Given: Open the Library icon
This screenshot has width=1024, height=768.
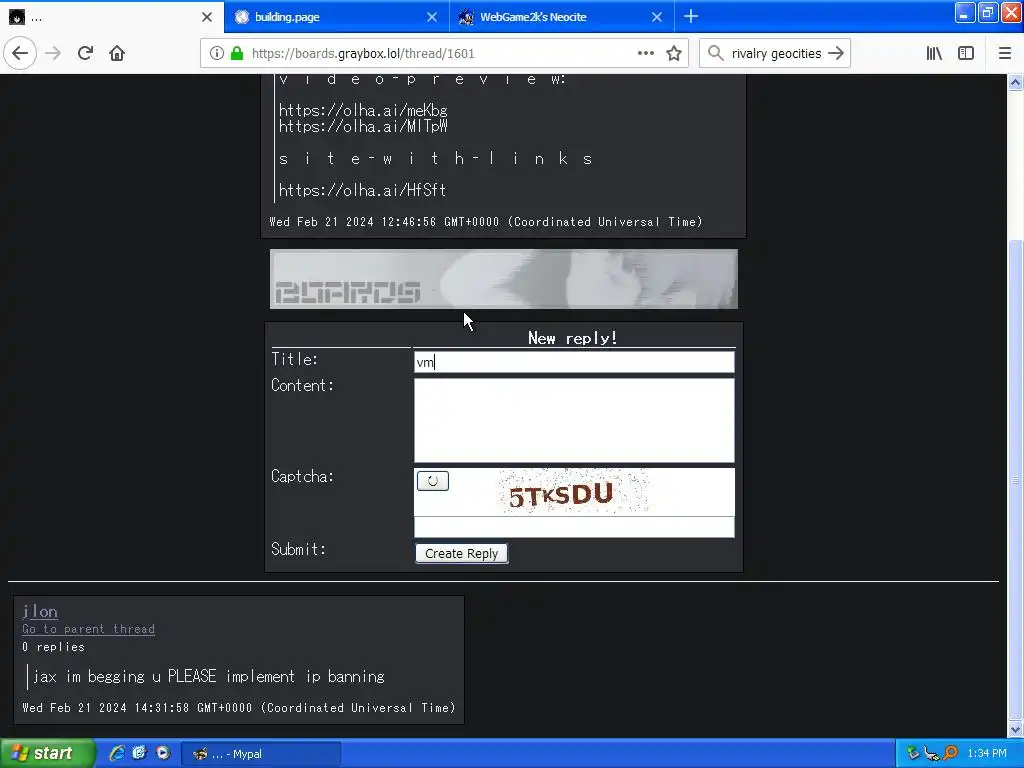Looking at the screenshot, I should coord(934,54).
